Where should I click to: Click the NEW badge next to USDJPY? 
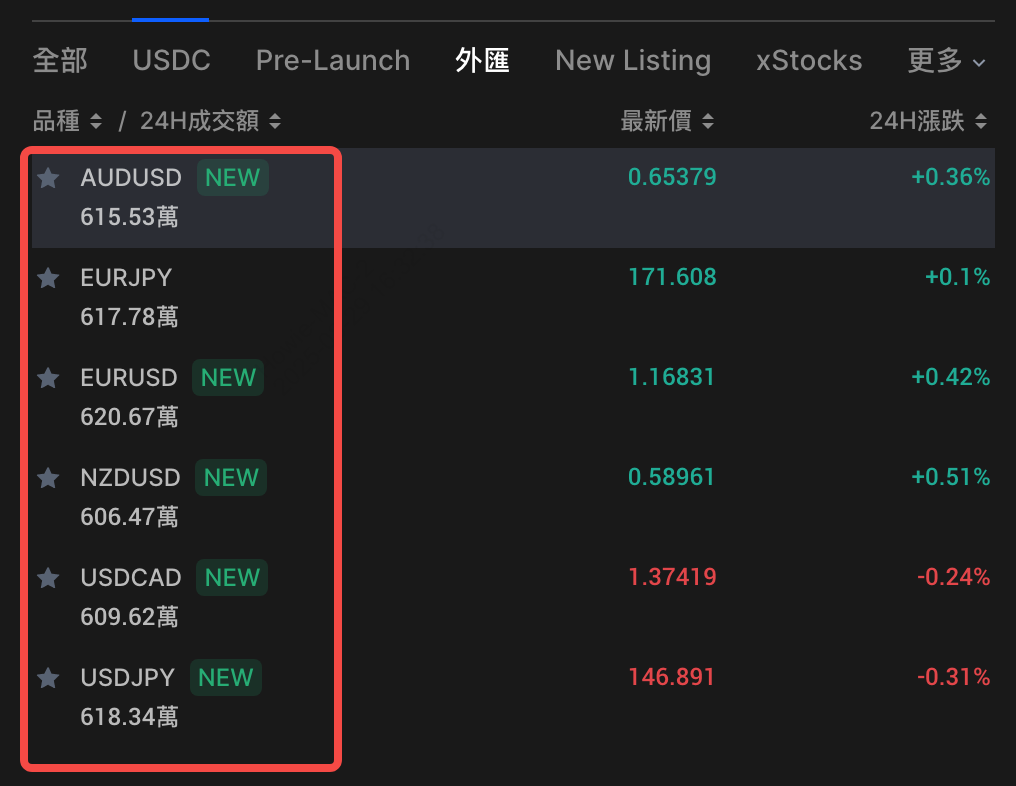tap(226, 678)
